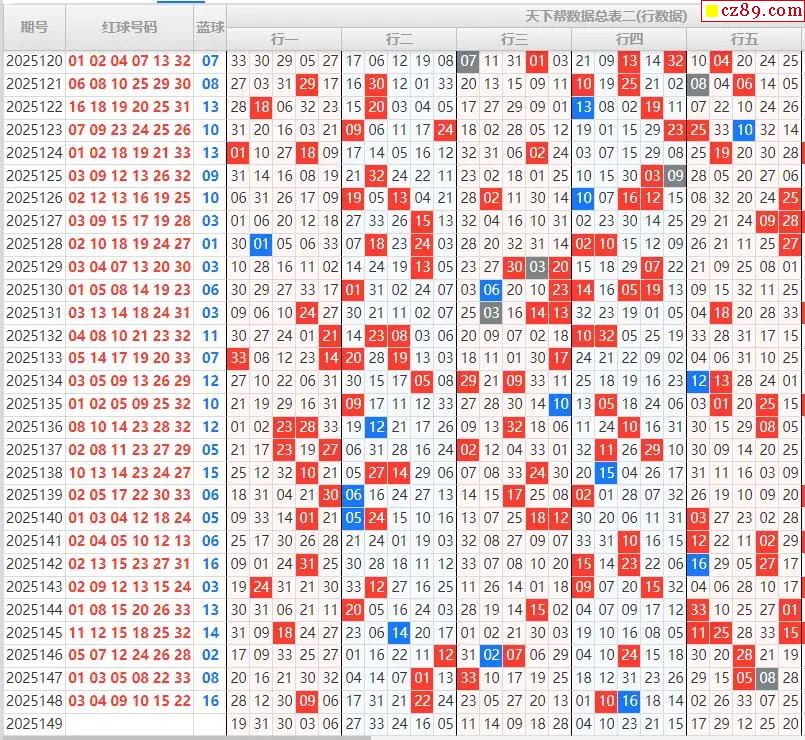Pick the 行五 column group header

click(x=744, y=39)
